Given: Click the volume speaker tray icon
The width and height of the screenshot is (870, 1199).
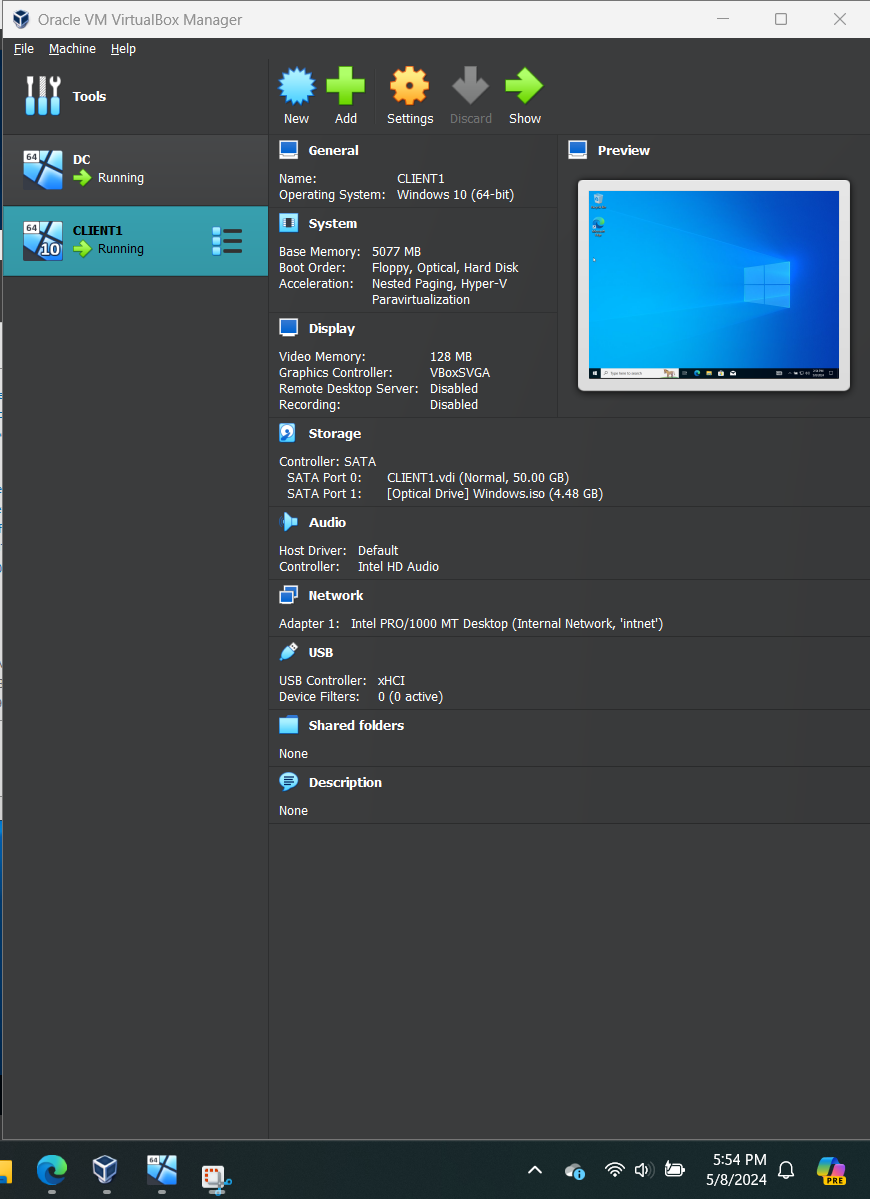Looking at the screenshot, I should (x=644, y=1170).
